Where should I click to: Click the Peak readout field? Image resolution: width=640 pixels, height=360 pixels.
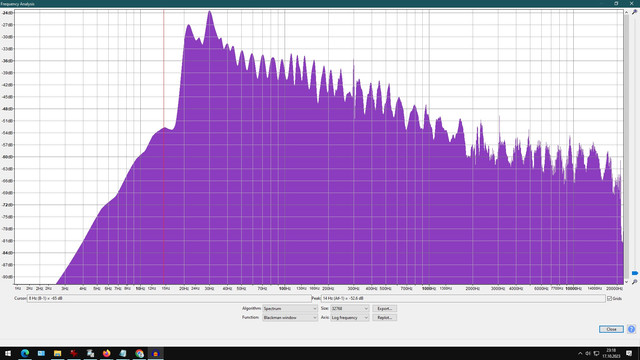point(463,298)
